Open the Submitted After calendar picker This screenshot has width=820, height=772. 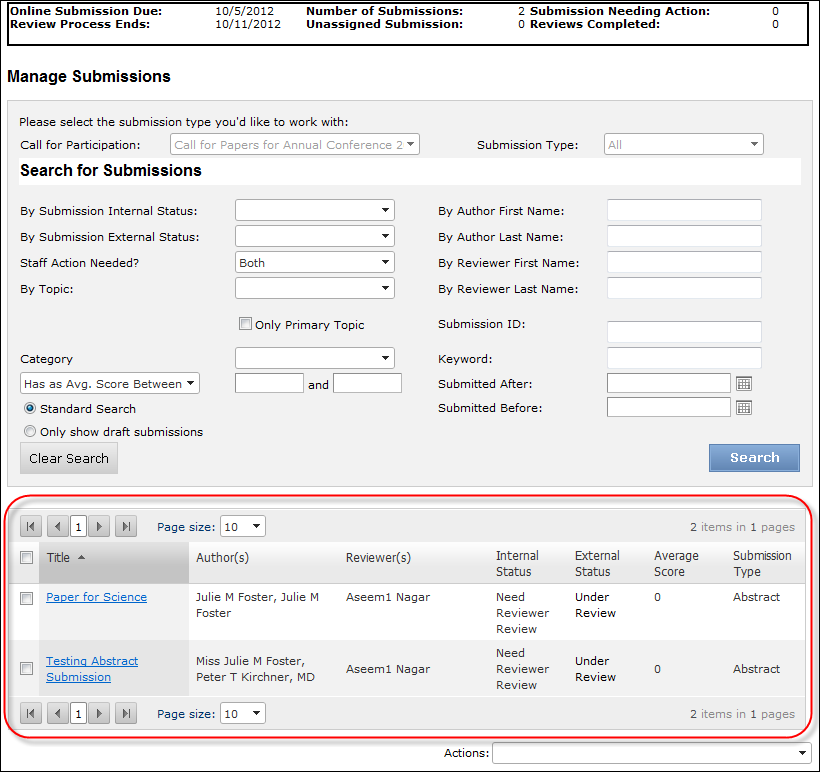743,384
